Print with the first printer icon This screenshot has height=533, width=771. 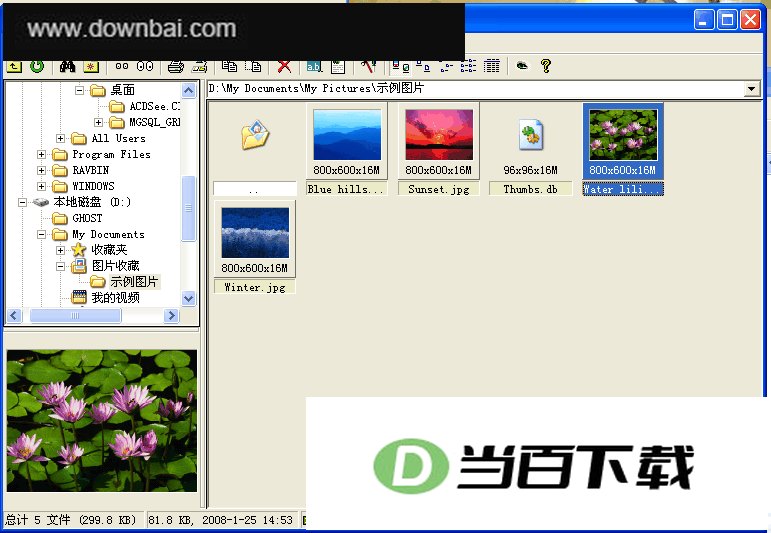tap(176, 66)
